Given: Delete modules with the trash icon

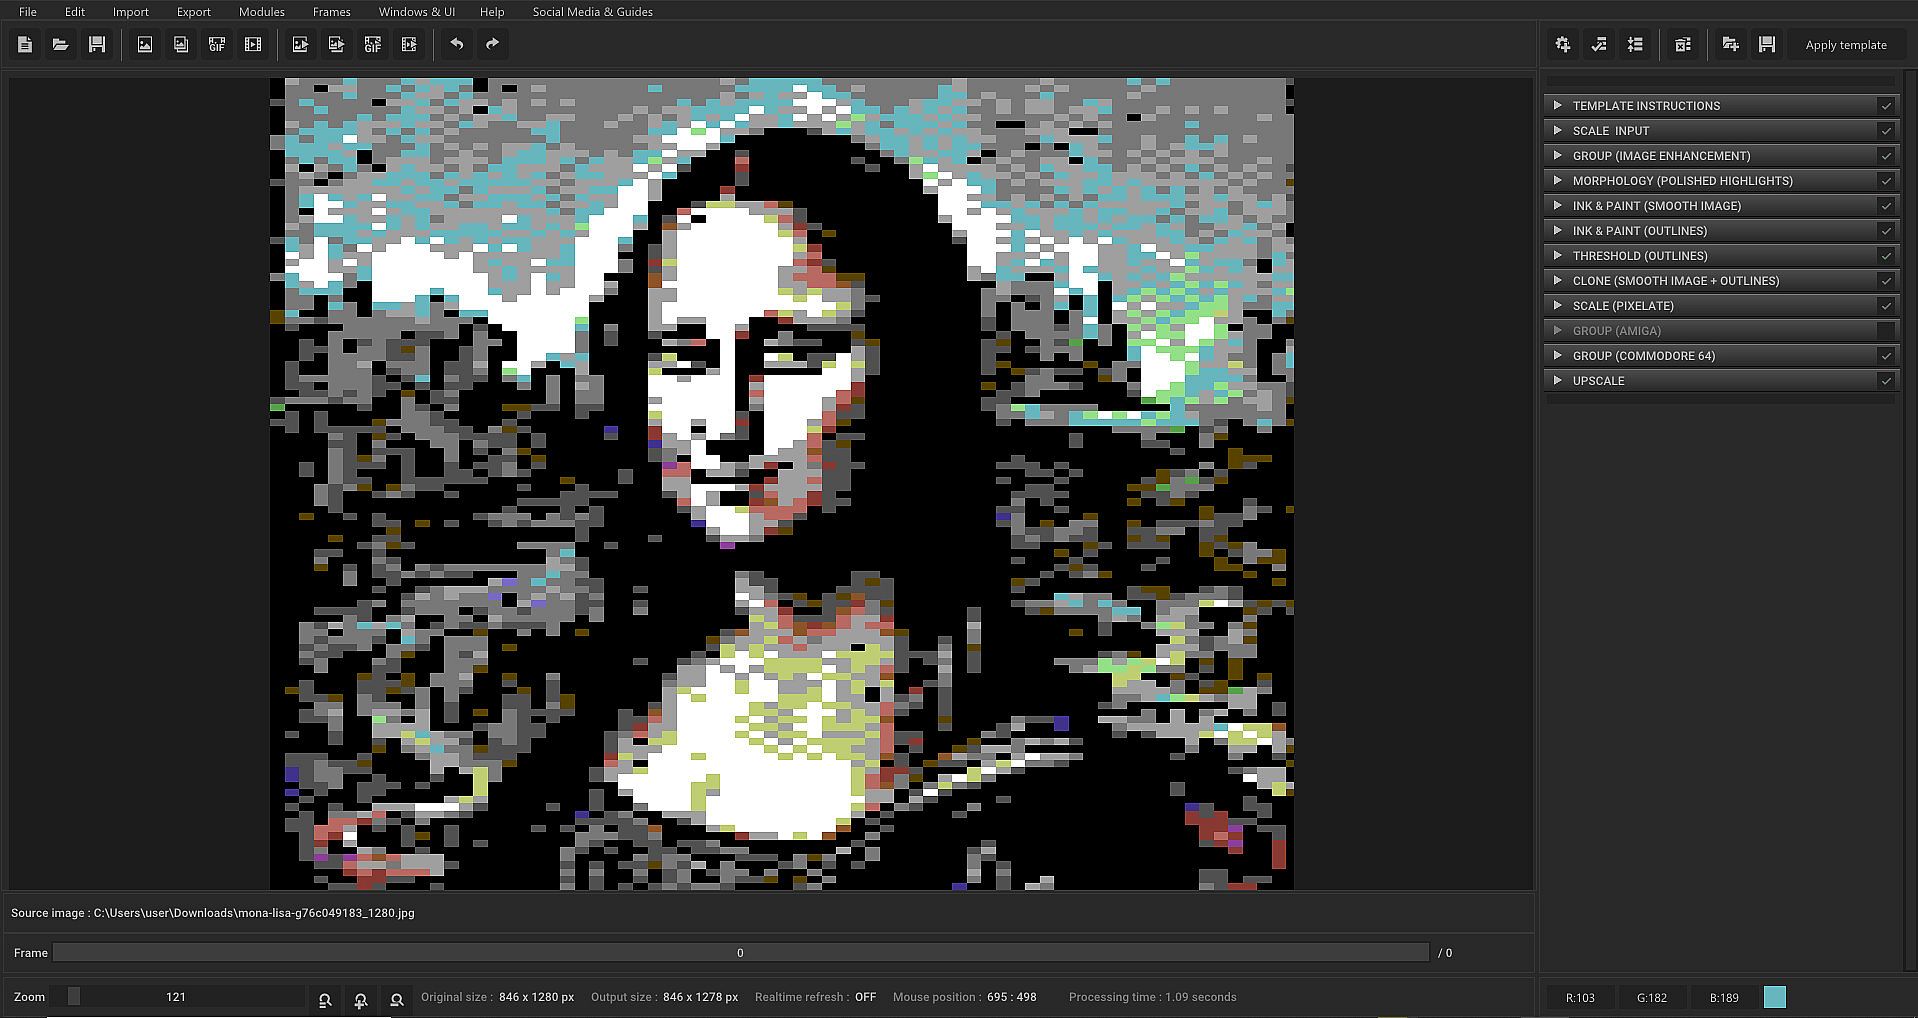Looking at the screenshot, I should [1683, 45].
